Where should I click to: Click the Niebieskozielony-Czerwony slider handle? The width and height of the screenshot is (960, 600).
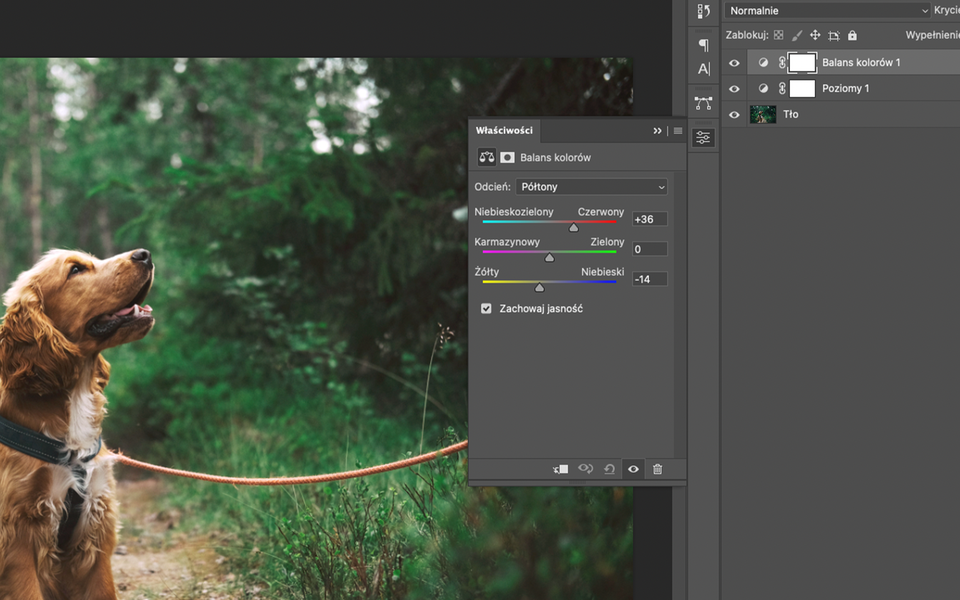pos(574,228)
